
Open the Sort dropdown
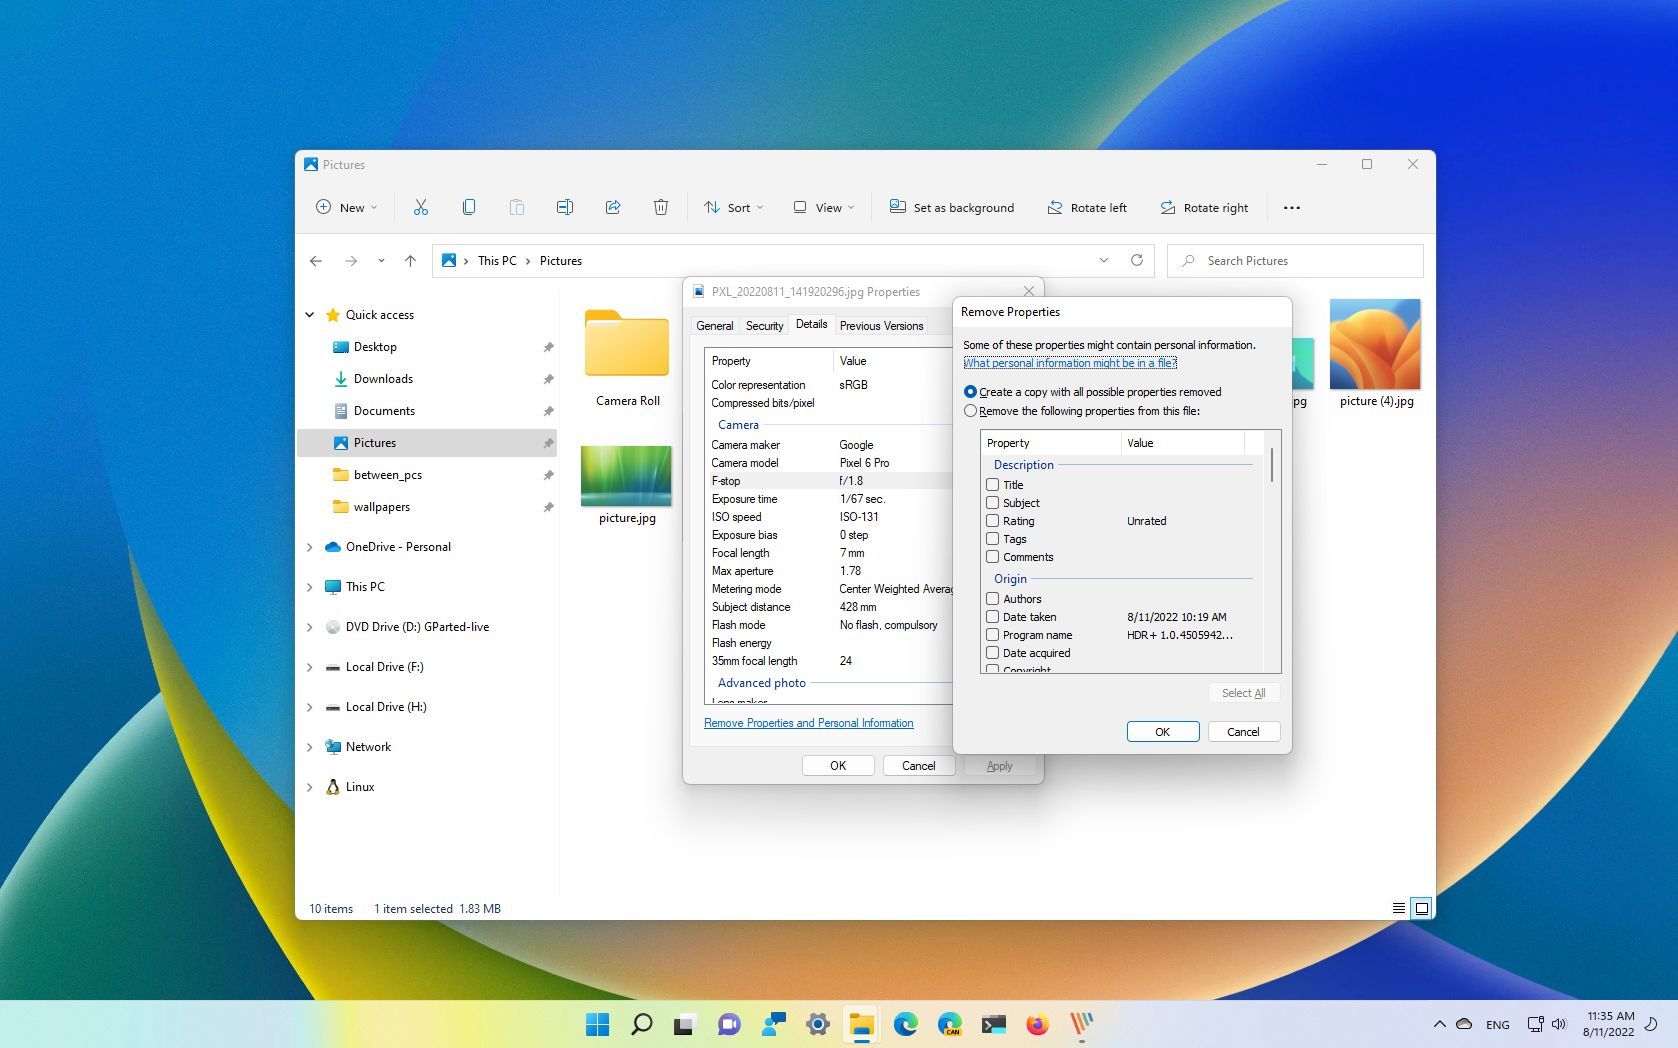[x=733, y=207]
